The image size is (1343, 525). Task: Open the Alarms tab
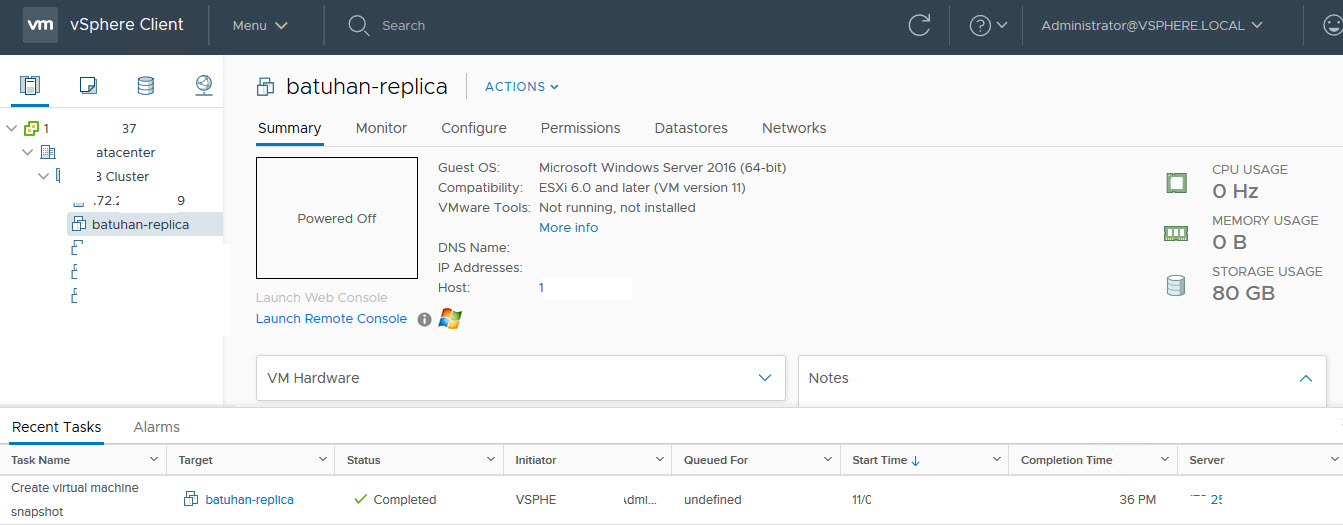156,427
